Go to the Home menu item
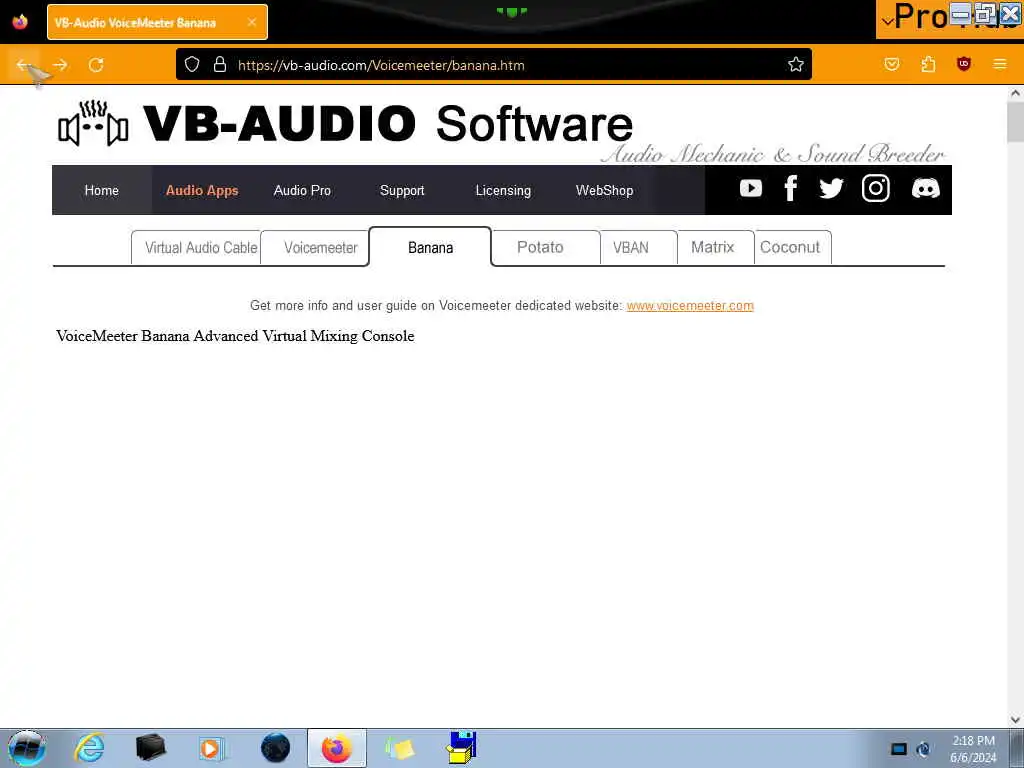The width and height of the screenshot is (1024, 768). click(x=101, y=190)
